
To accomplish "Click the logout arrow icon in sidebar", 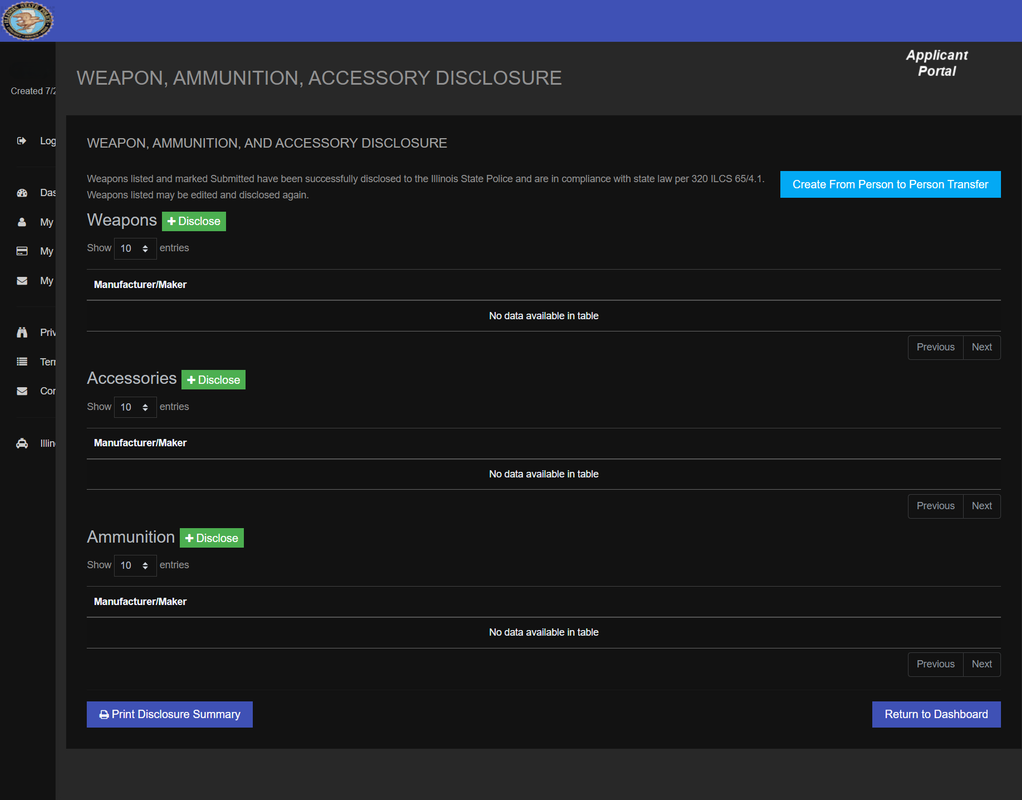I will click(22, 141).
